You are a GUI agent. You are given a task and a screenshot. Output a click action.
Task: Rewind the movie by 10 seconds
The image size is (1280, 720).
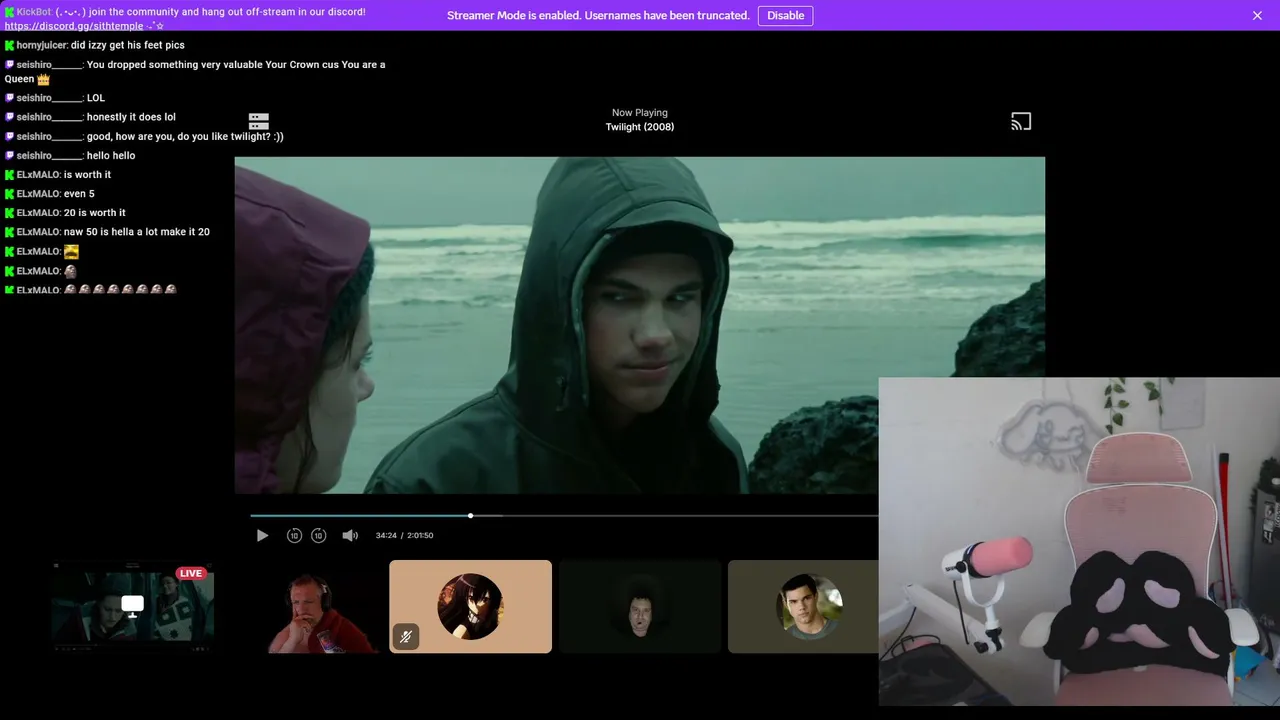(294, 536)
